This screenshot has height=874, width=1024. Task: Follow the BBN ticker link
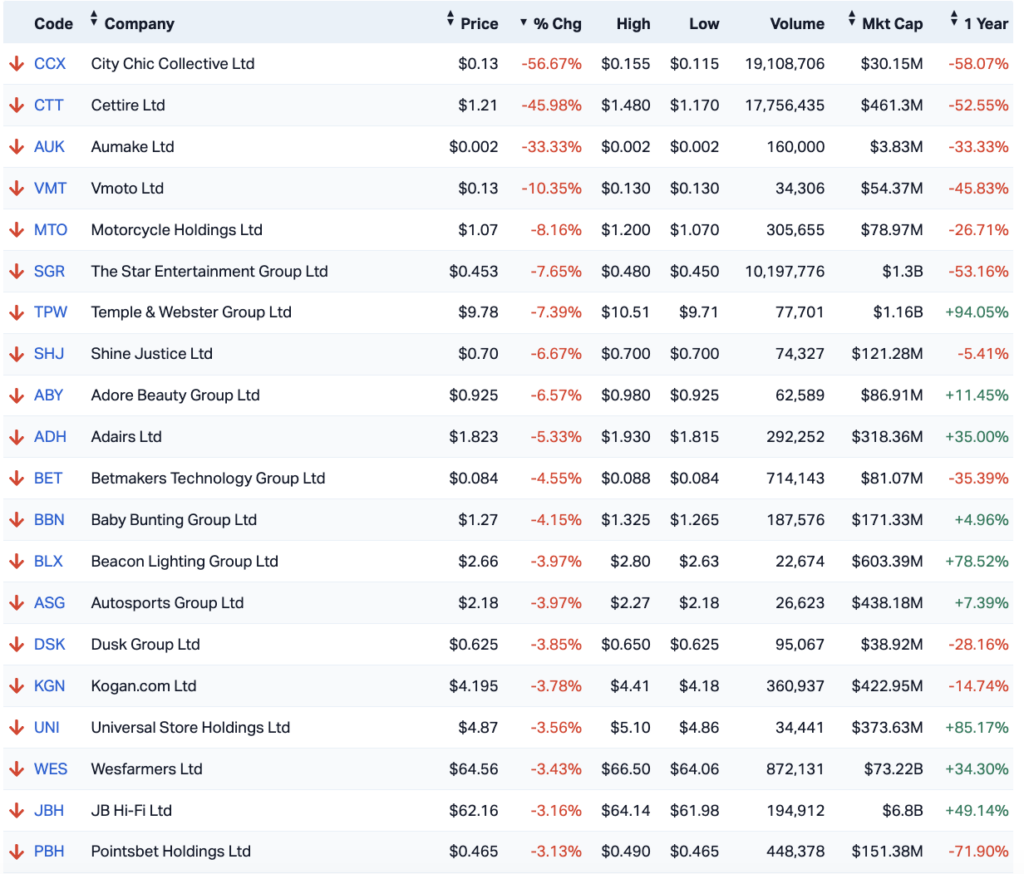tap(49, 520)
